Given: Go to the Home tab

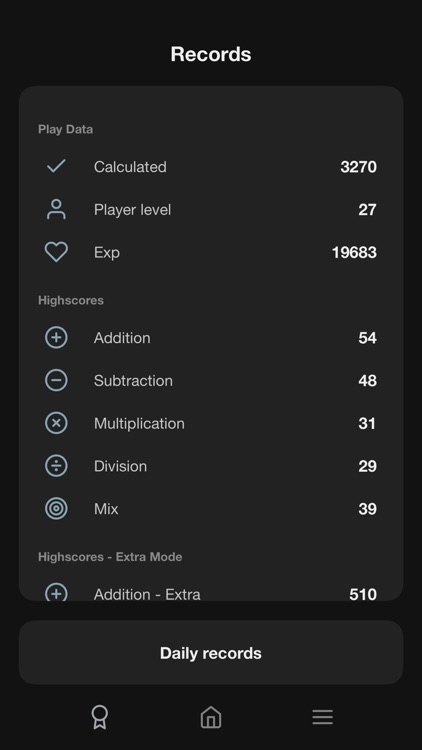Looking at the screenshot, I should [211, 717].
